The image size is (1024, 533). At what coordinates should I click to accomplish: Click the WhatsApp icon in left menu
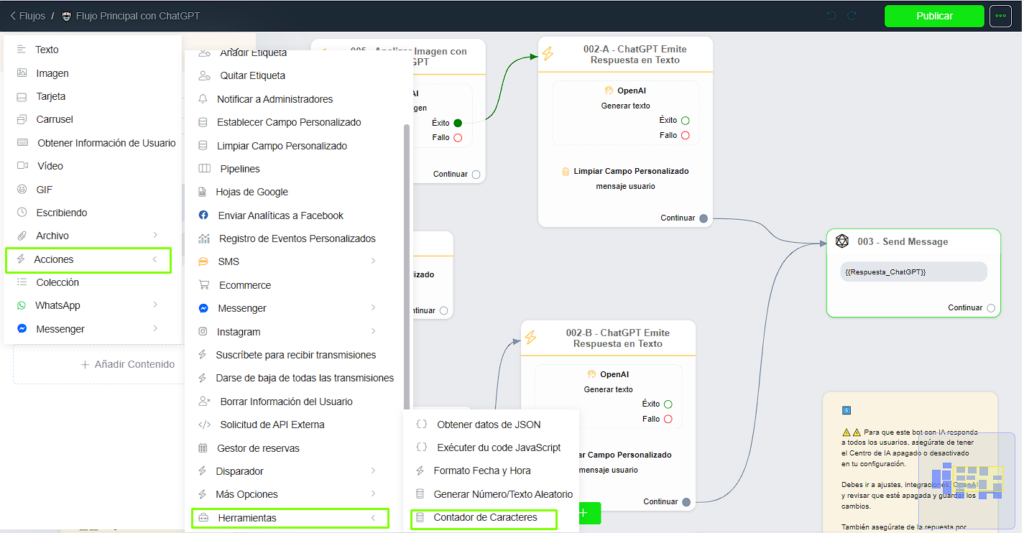pos(22,305)
